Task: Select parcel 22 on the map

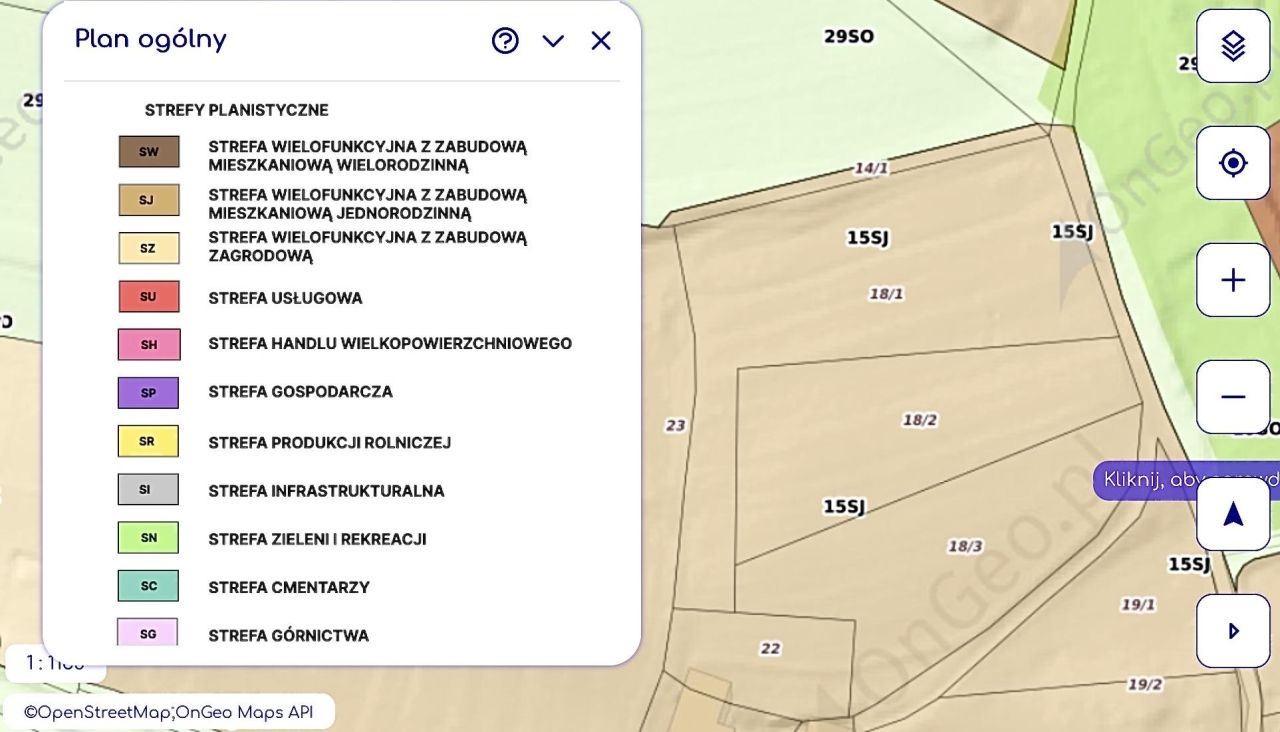Action: click(770, 648)
